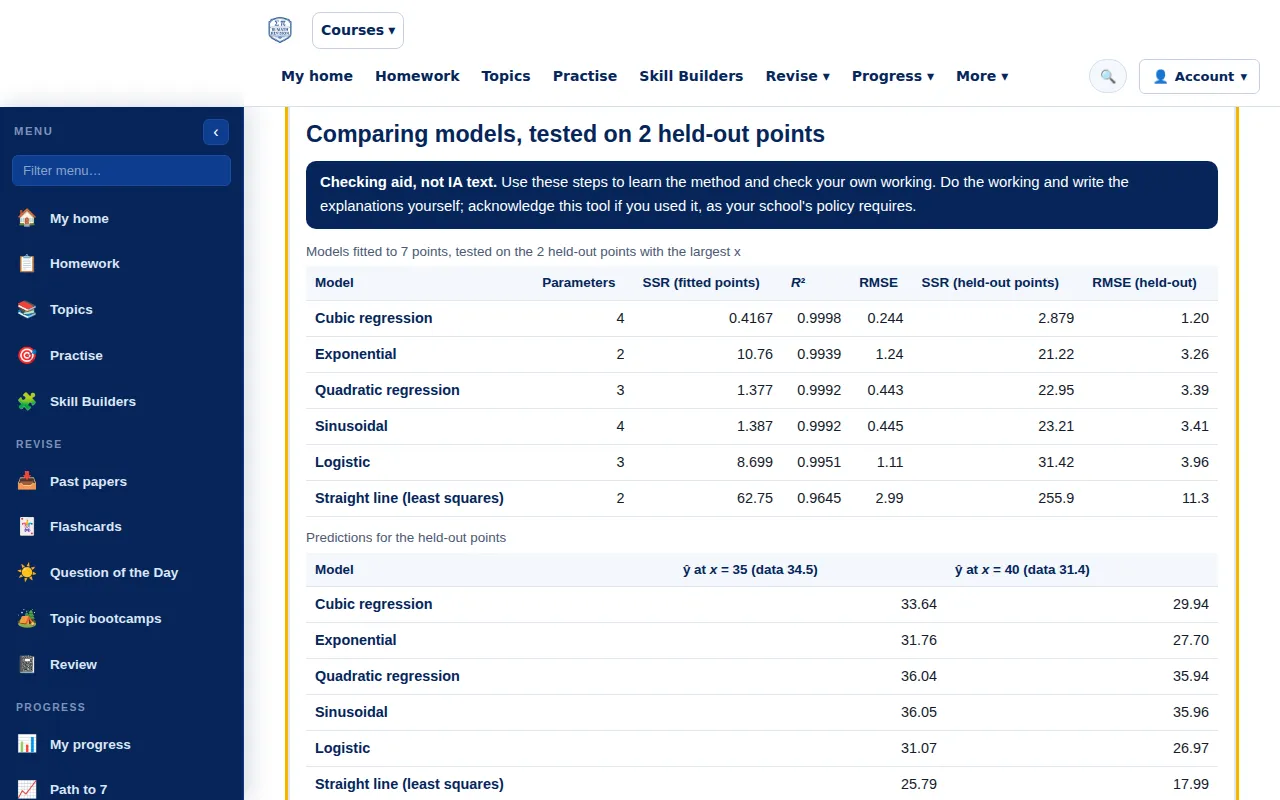Click the SSR (held-out points) column header
The height and width of the screenshot is (800, 1280).
click(990, 283)
